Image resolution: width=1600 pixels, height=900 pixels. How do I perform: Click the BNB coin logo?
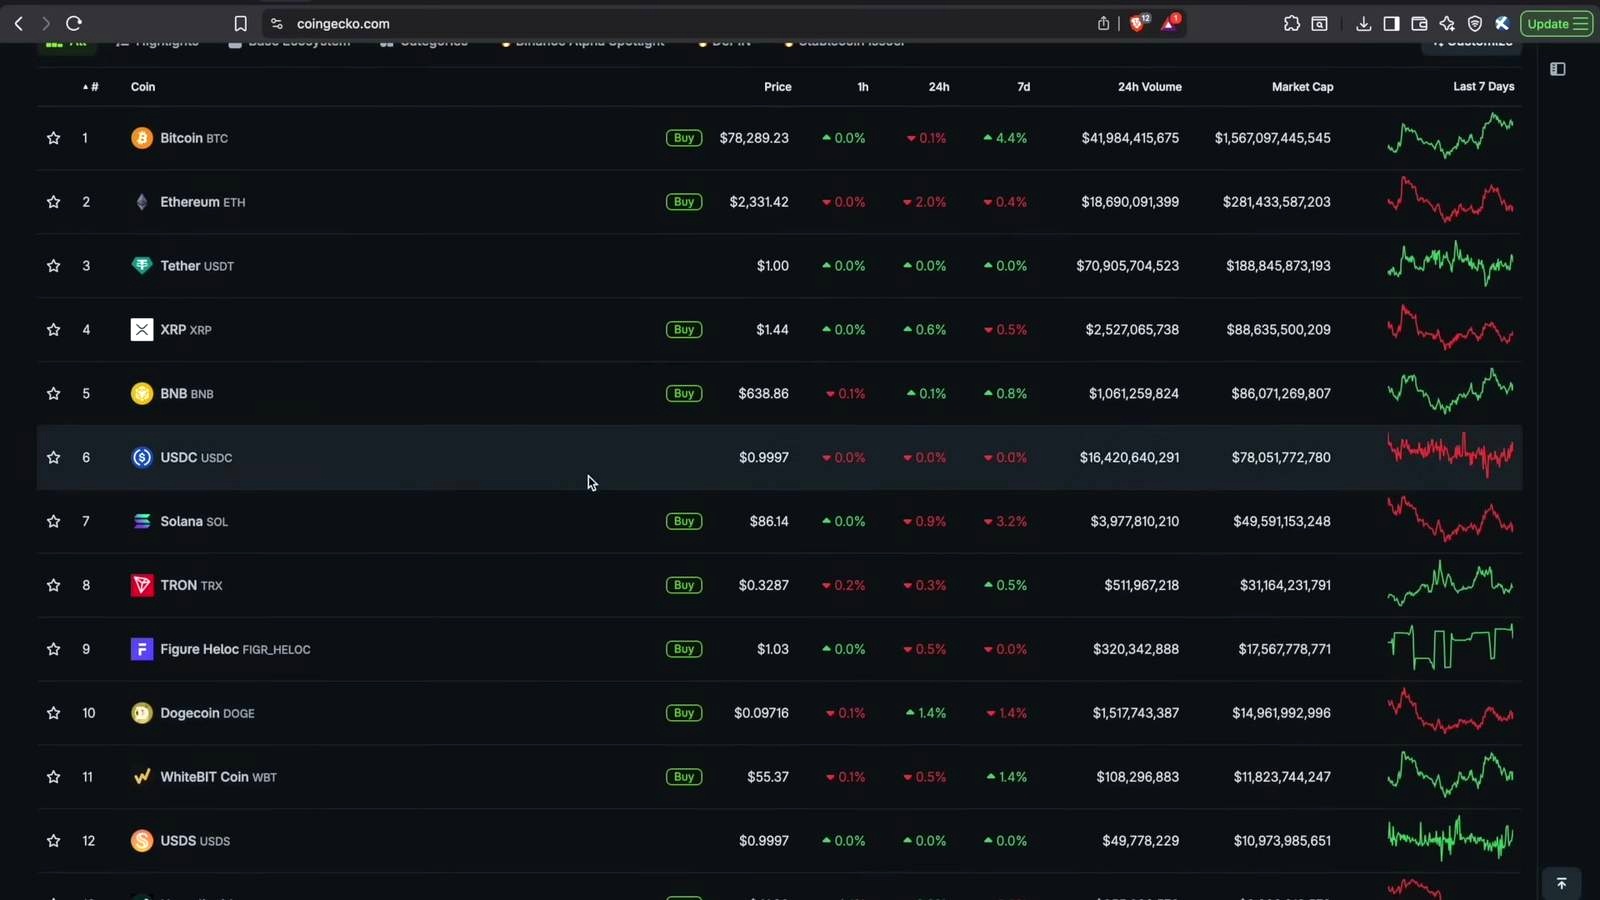coord(142,394)
